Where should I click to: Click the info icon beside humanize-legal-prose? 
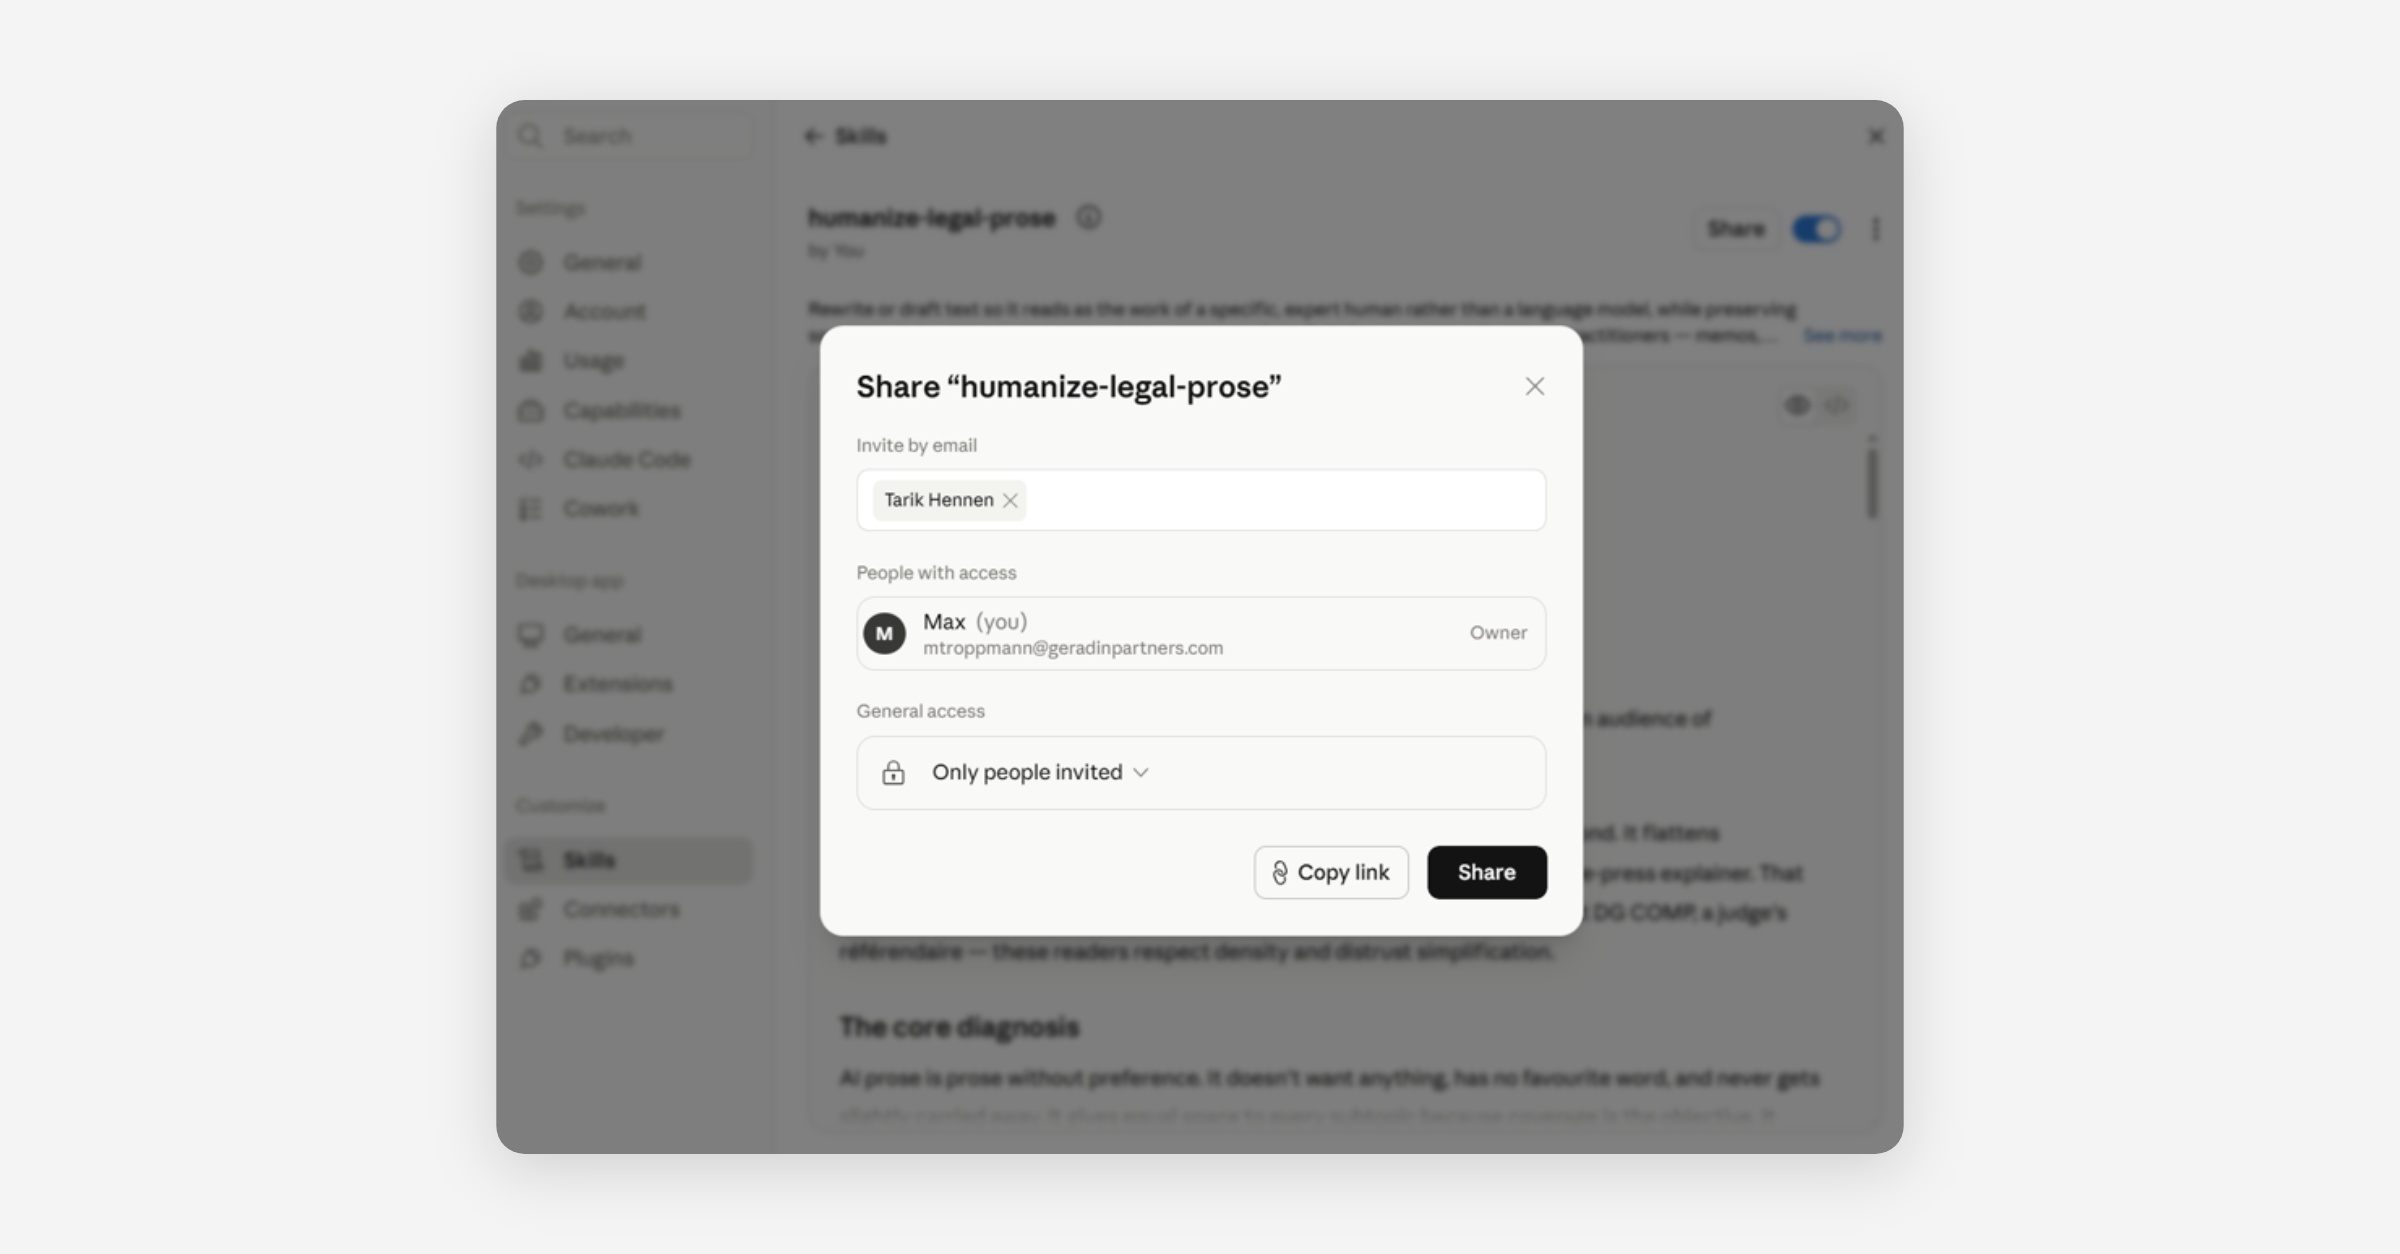1088,217
